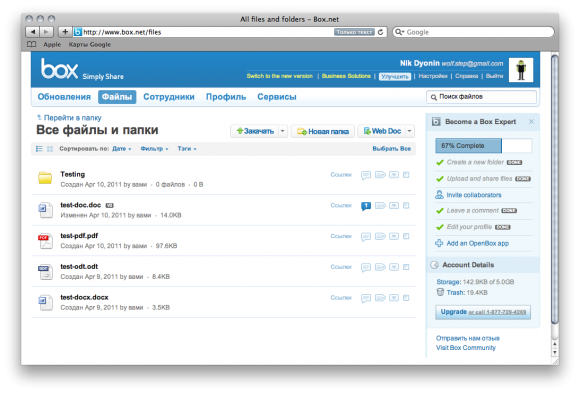Image resolution: width=580 pixels, height=394 pixels.
Task: Open more-actions dropdown for test-docx.docx
Action: coord(394,297)
